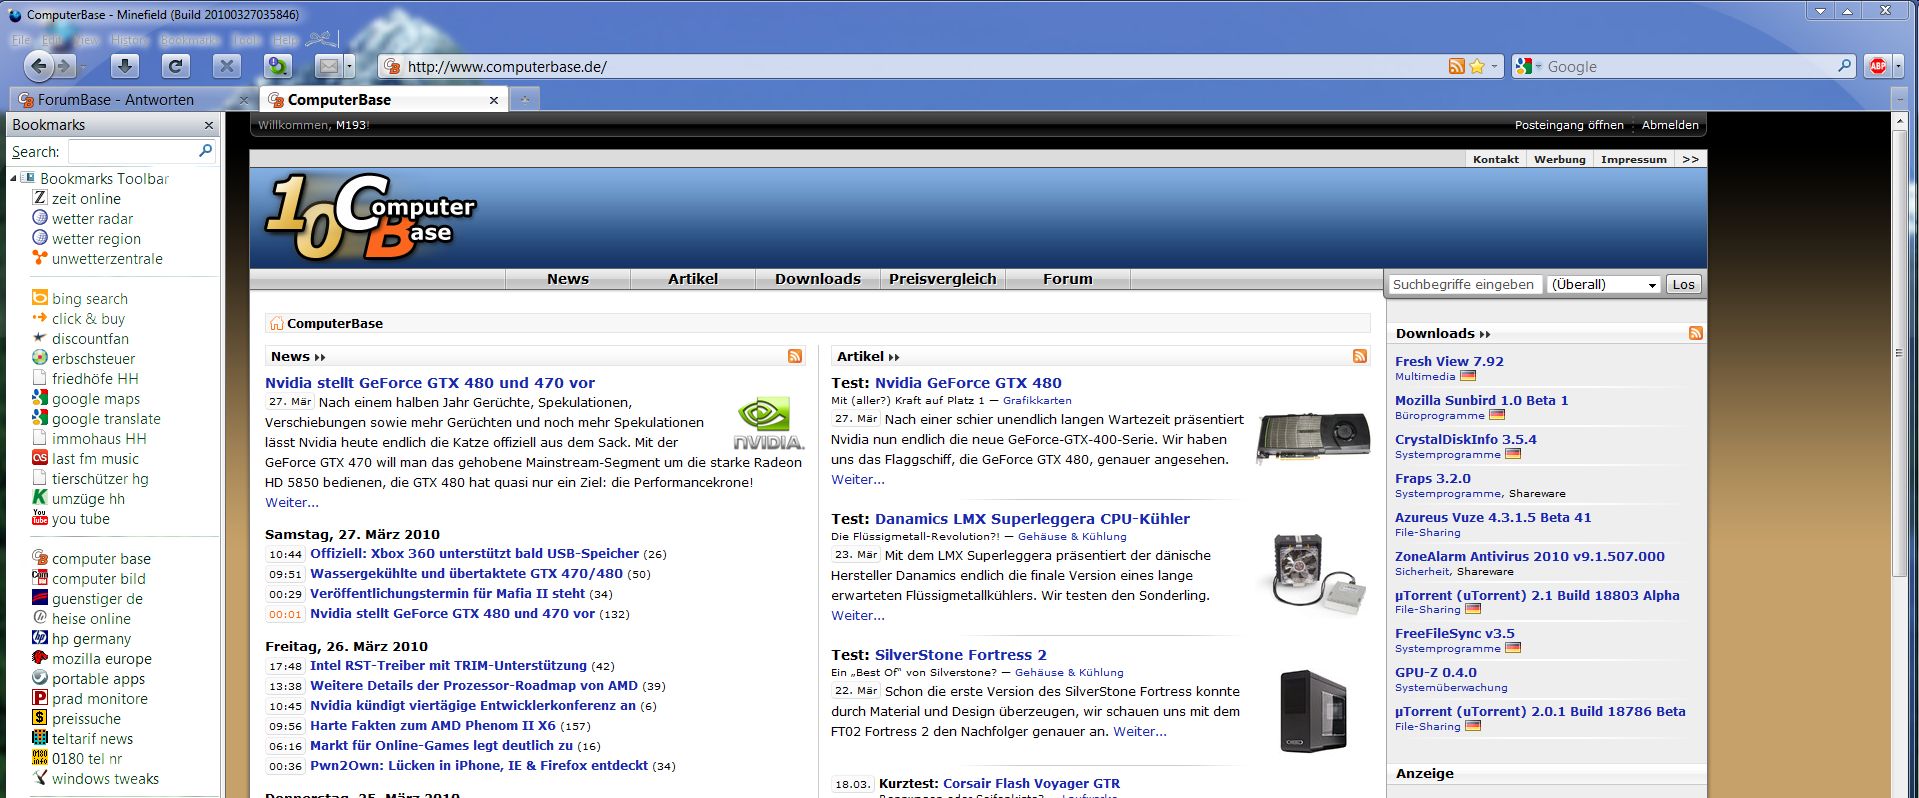The height and width of the screenshot is (798, 1919).
Task: Open the Fresh View 7.92 download link
Action: 1449,361
